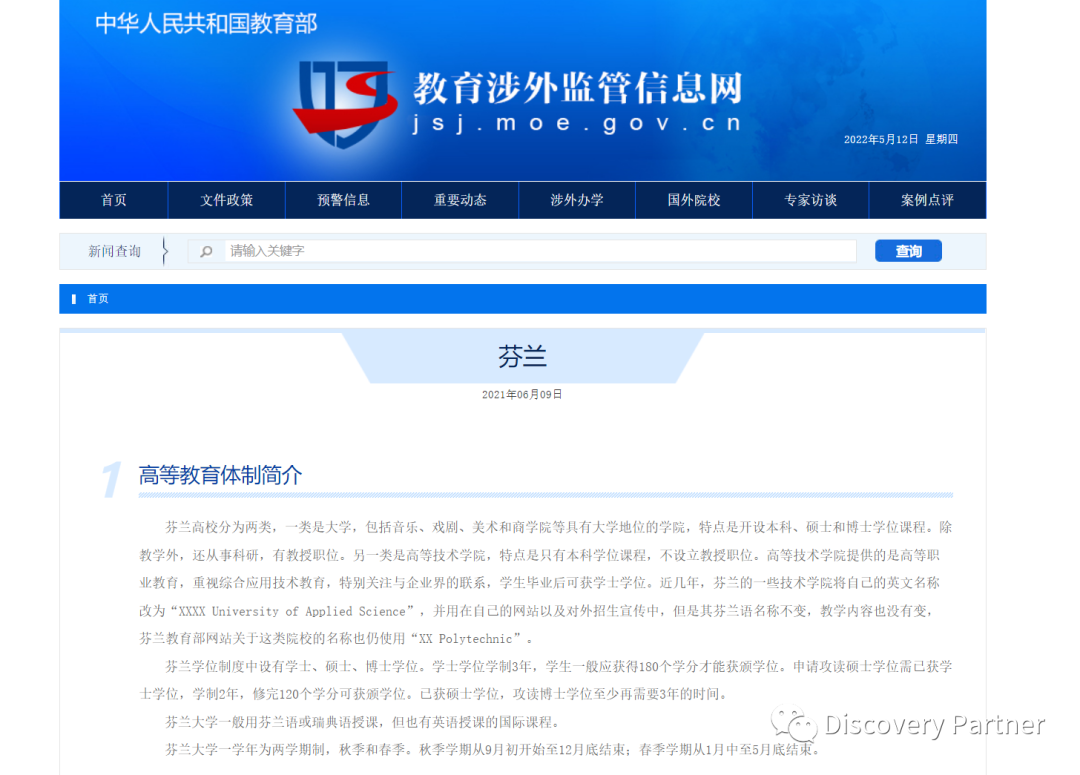The height and width of the screenshot is (775, 1080).
Task: Click the 新闻查询 label
Action: tap(114, 251)
